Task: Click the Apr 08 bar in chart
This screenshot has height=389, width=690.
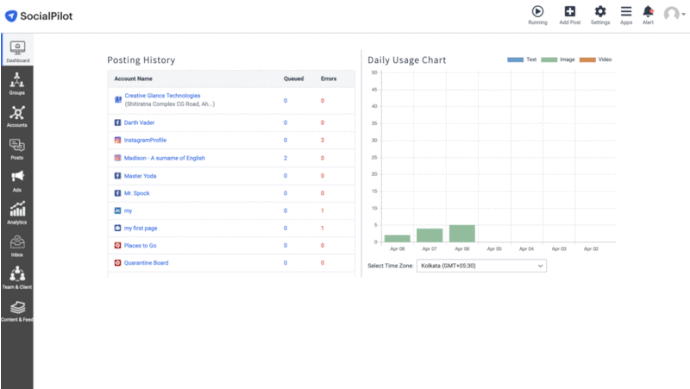Action: tap(397, 239)
